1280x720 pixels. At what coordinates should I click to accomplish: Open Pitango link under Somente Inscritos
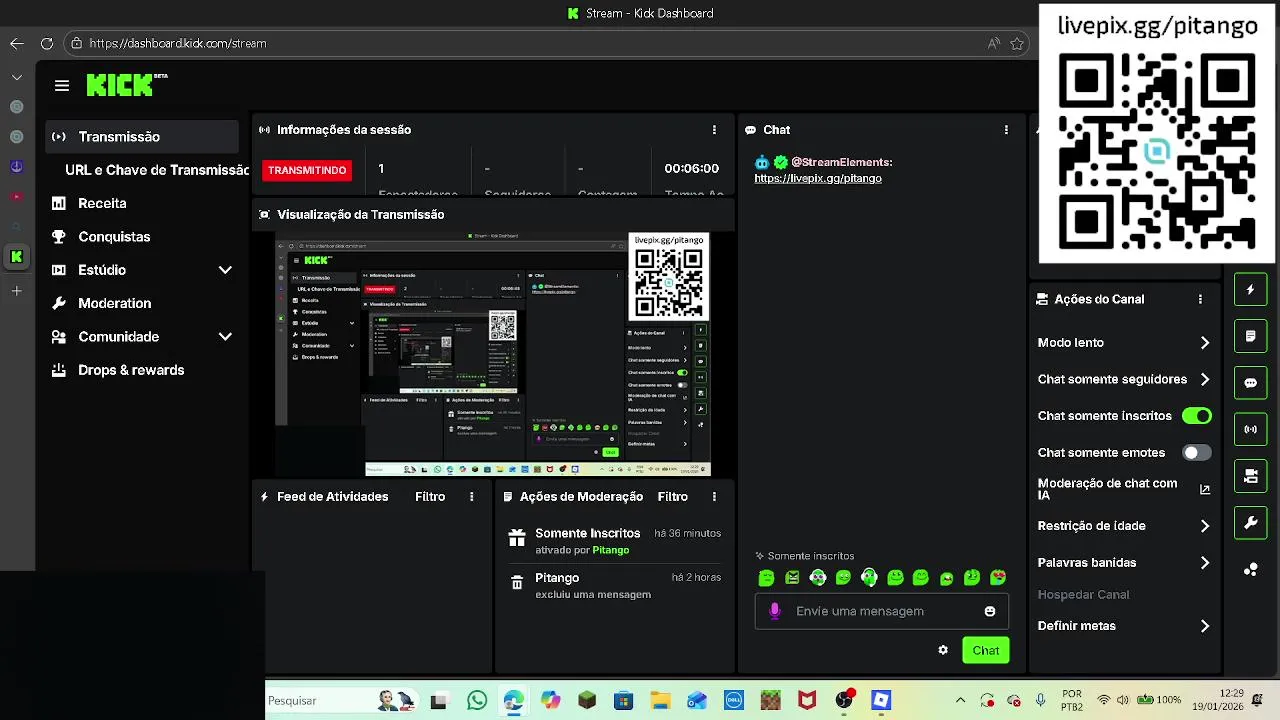point(610,550)
